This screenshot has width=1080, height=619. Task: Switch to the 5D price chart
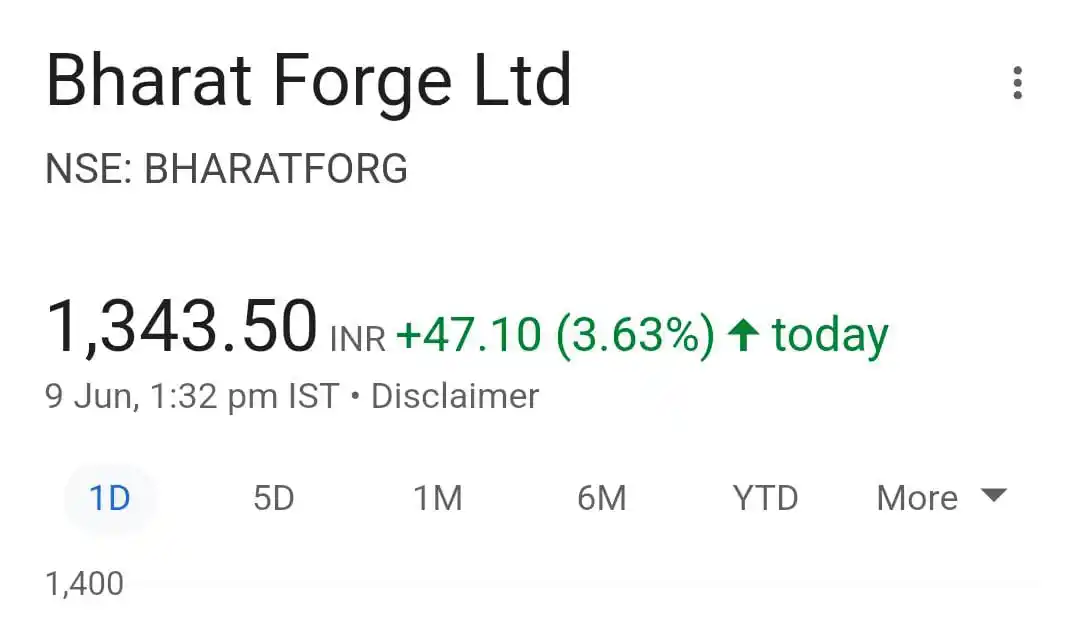pyautogui.click(x=274, y=497)
